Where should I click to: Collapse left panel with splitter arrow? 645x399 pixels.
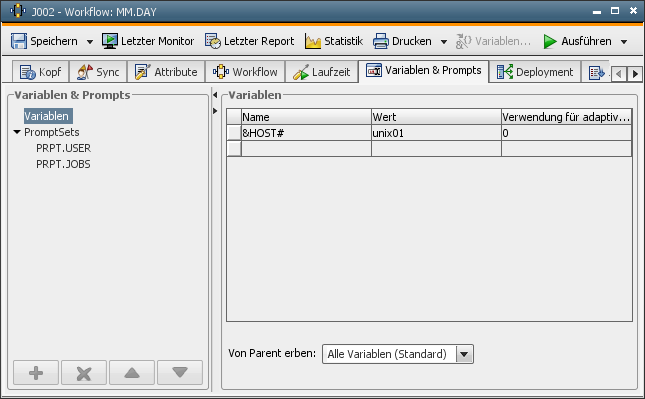tap(215, 95)
